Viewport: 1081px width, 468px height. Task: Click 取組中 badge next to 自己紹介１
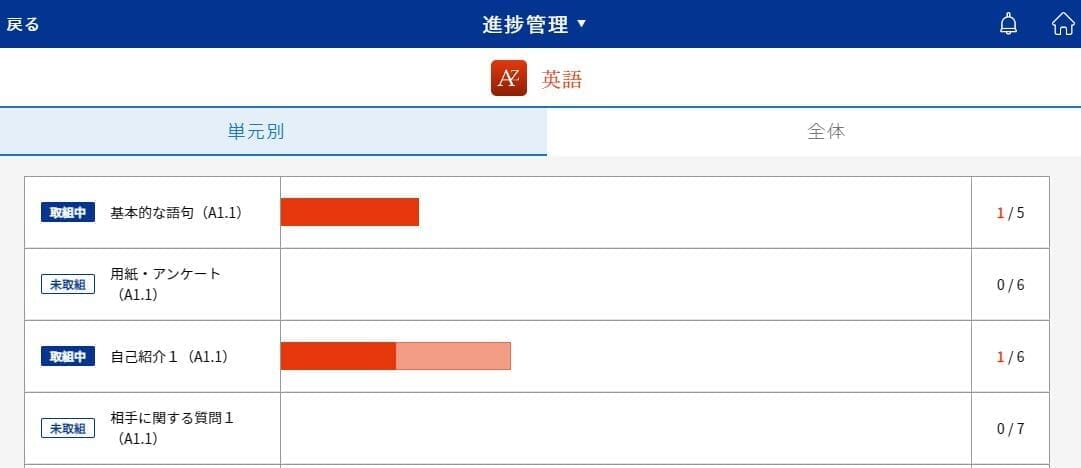point(68,356)
